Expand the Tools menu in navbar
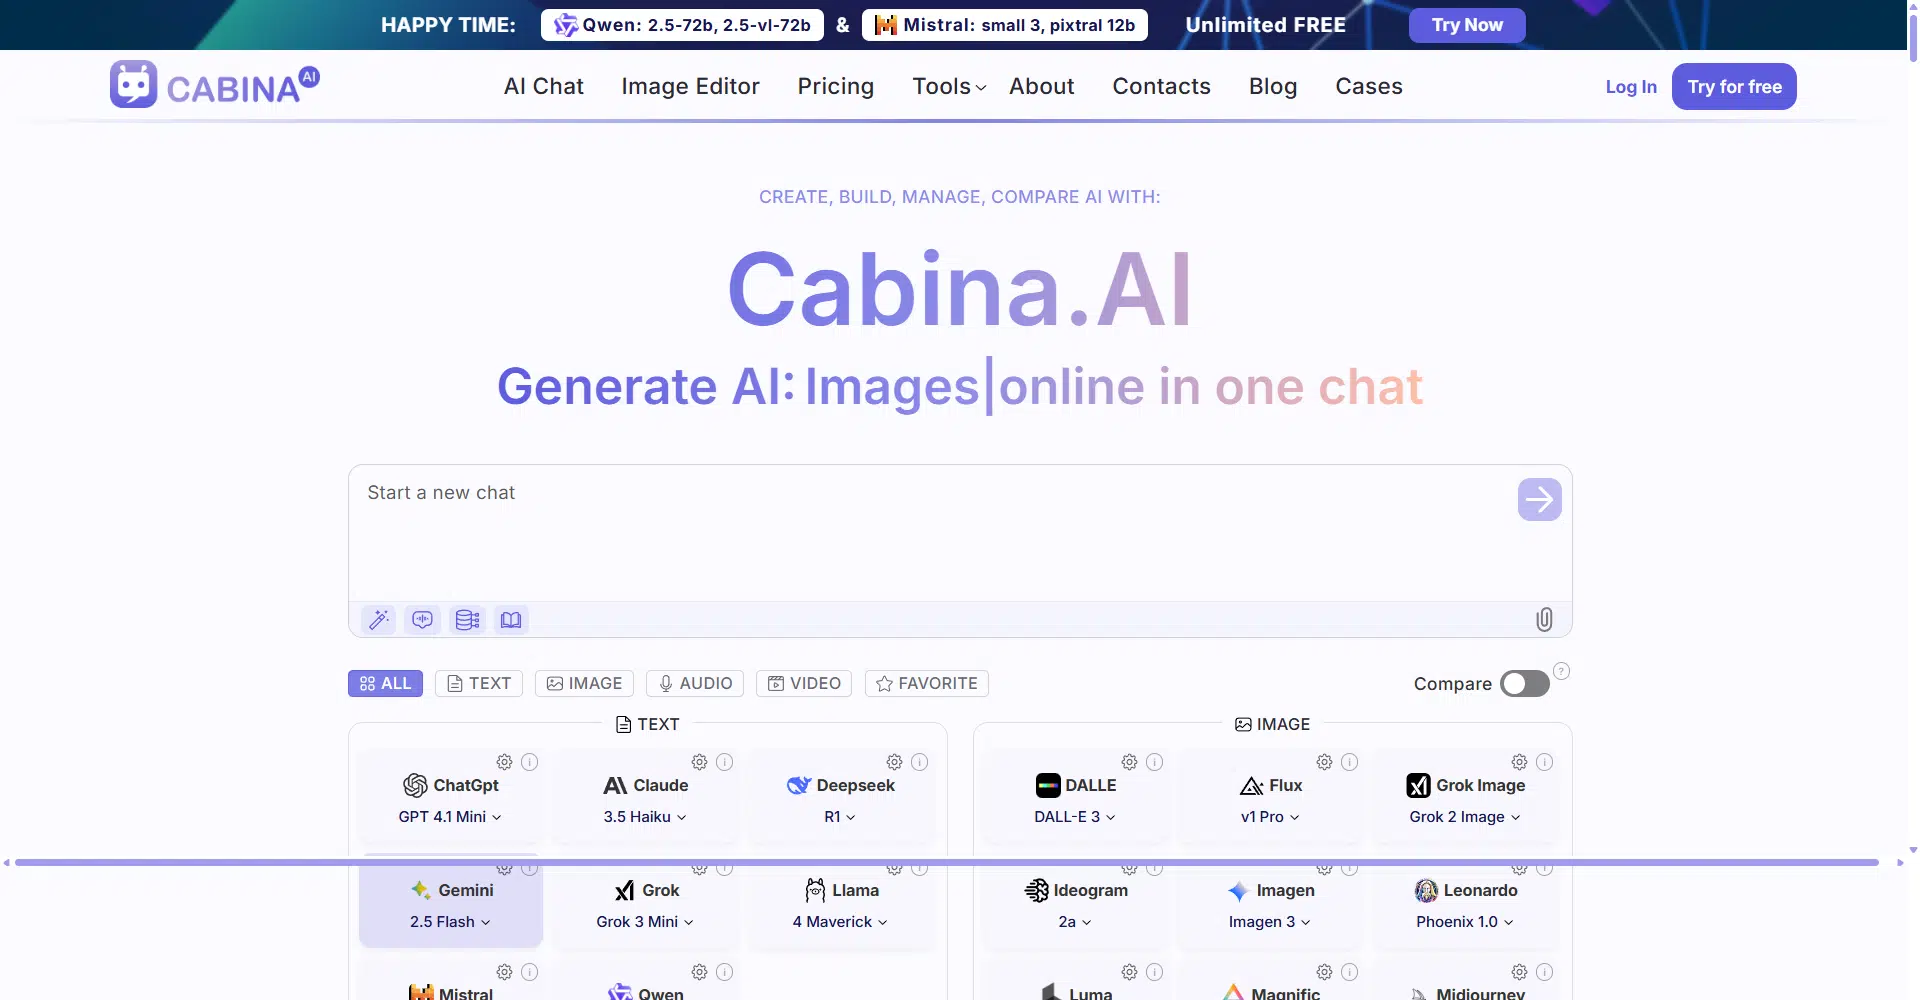Screen dimensions: 1920x1000 (949, 87)
